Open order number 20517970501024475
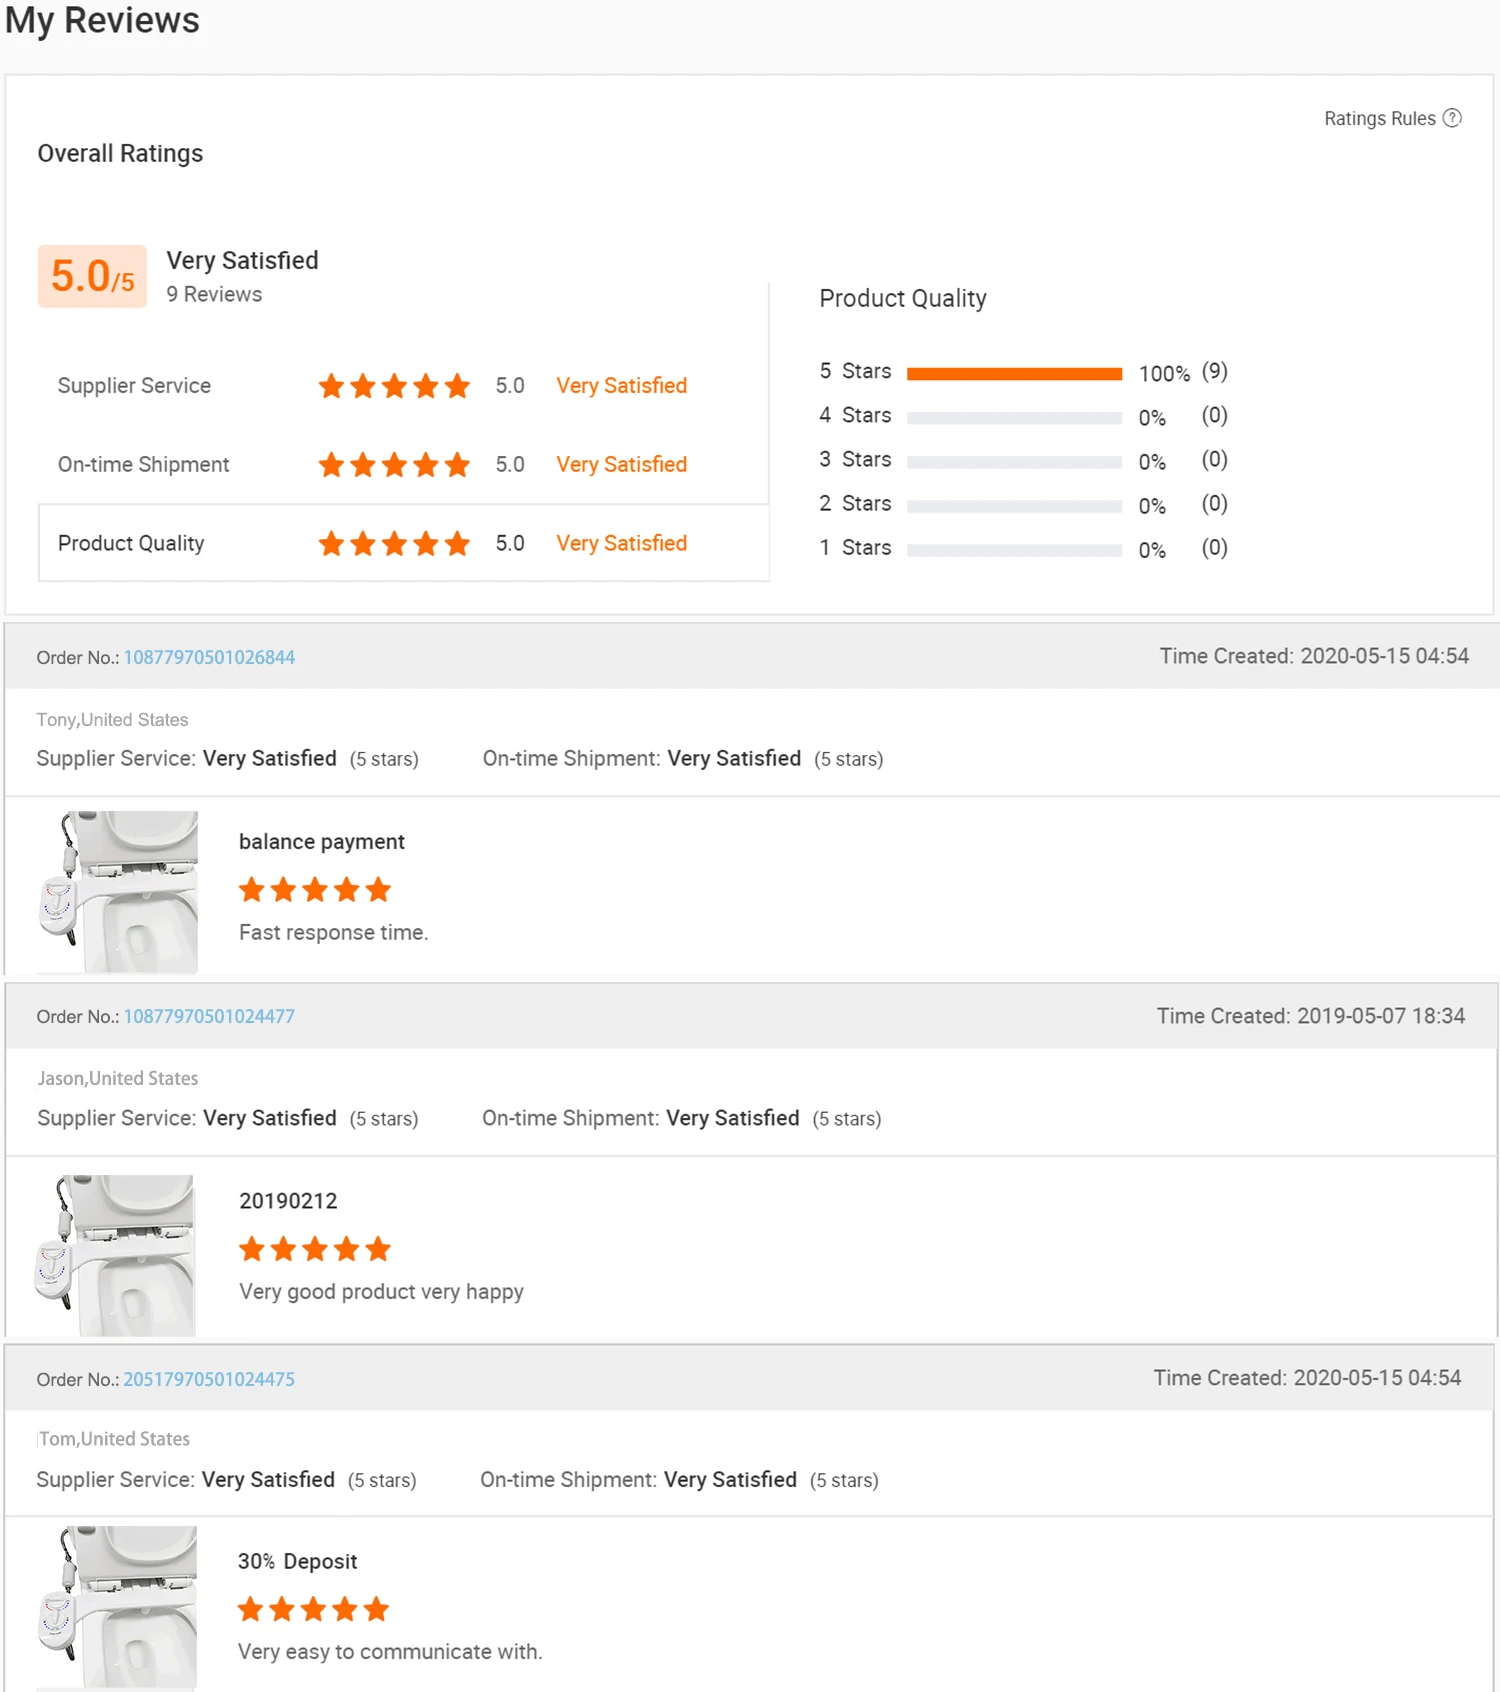This screenshot has width=1500, height=1692. point(209,1379)
